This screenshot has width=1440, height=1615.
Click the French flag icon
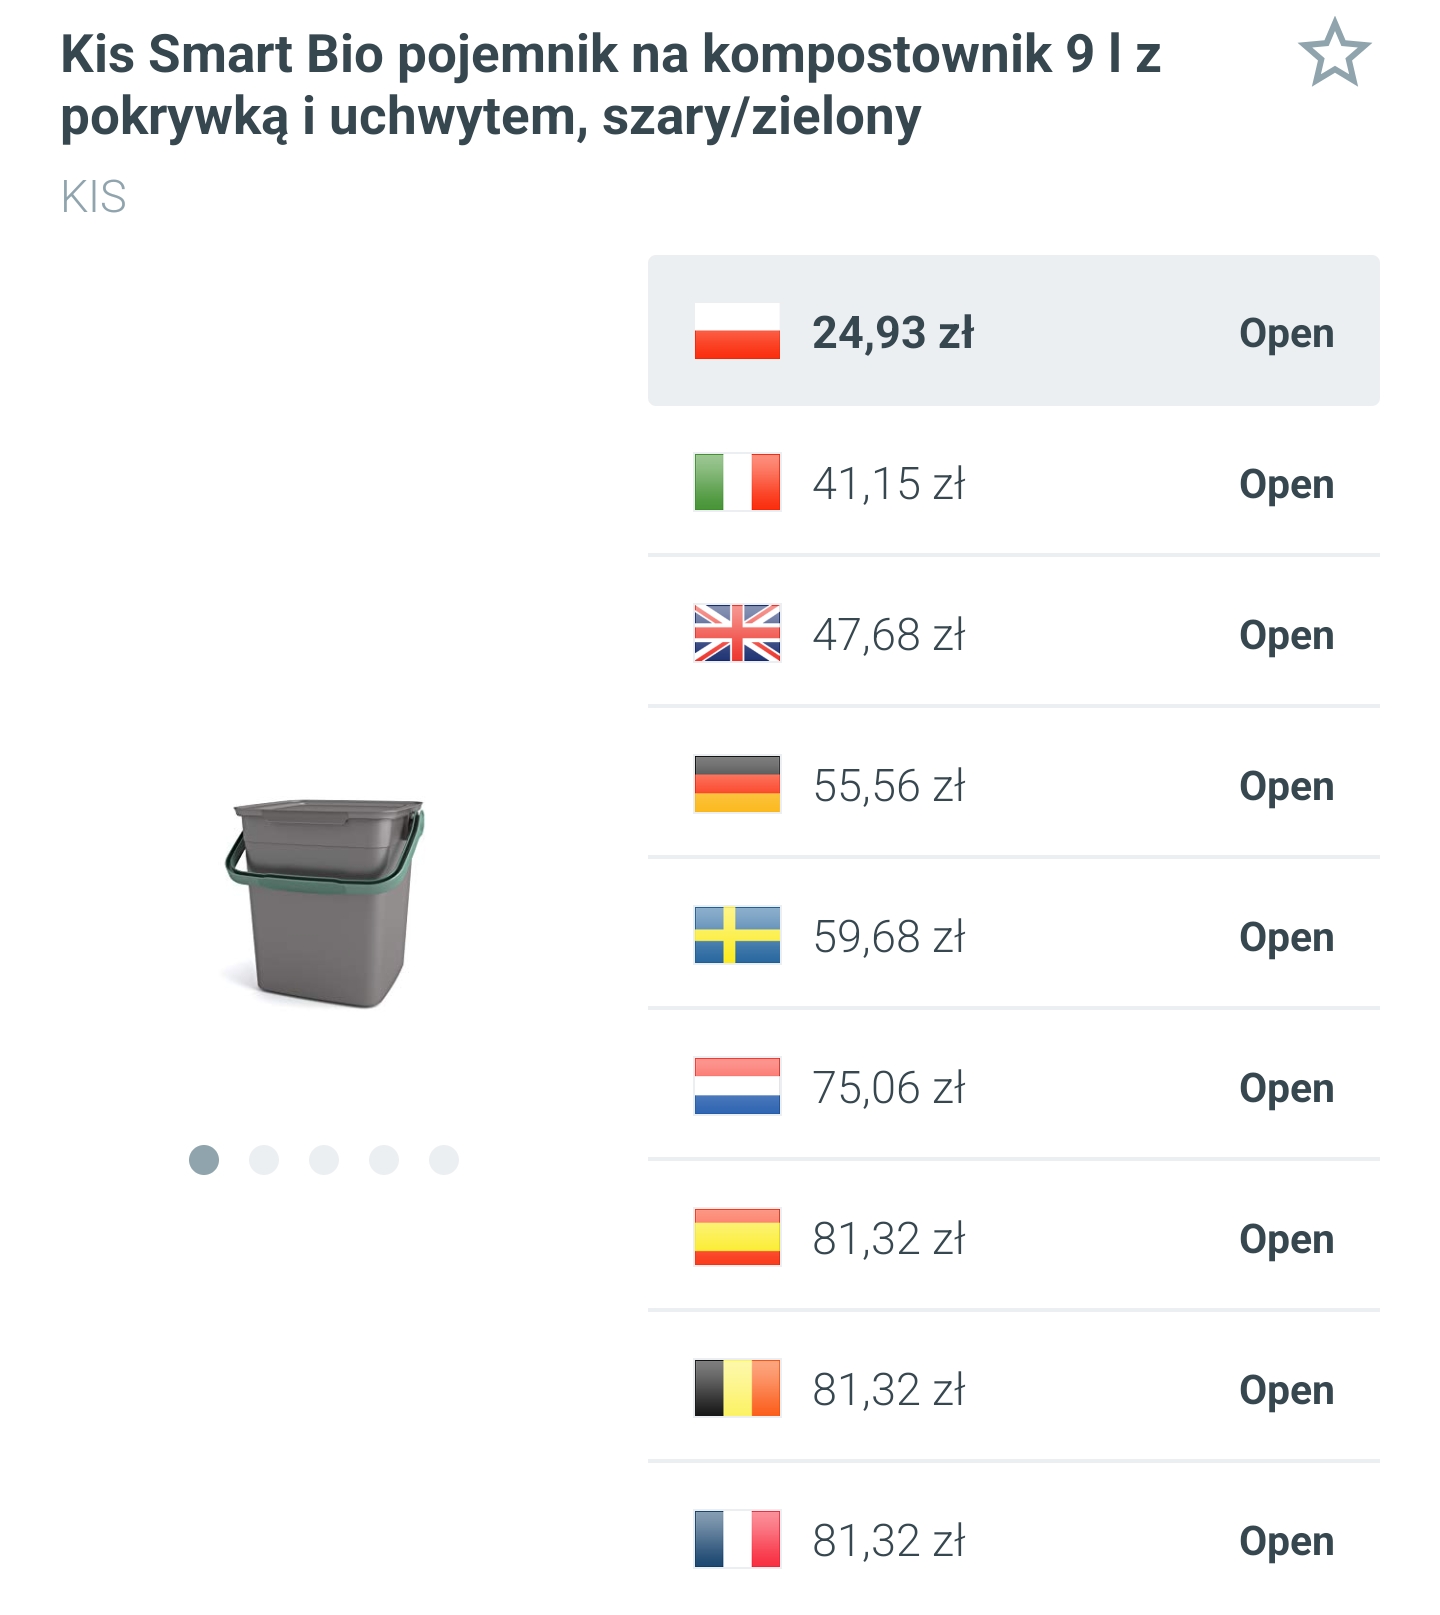[x=737, y=1539]
